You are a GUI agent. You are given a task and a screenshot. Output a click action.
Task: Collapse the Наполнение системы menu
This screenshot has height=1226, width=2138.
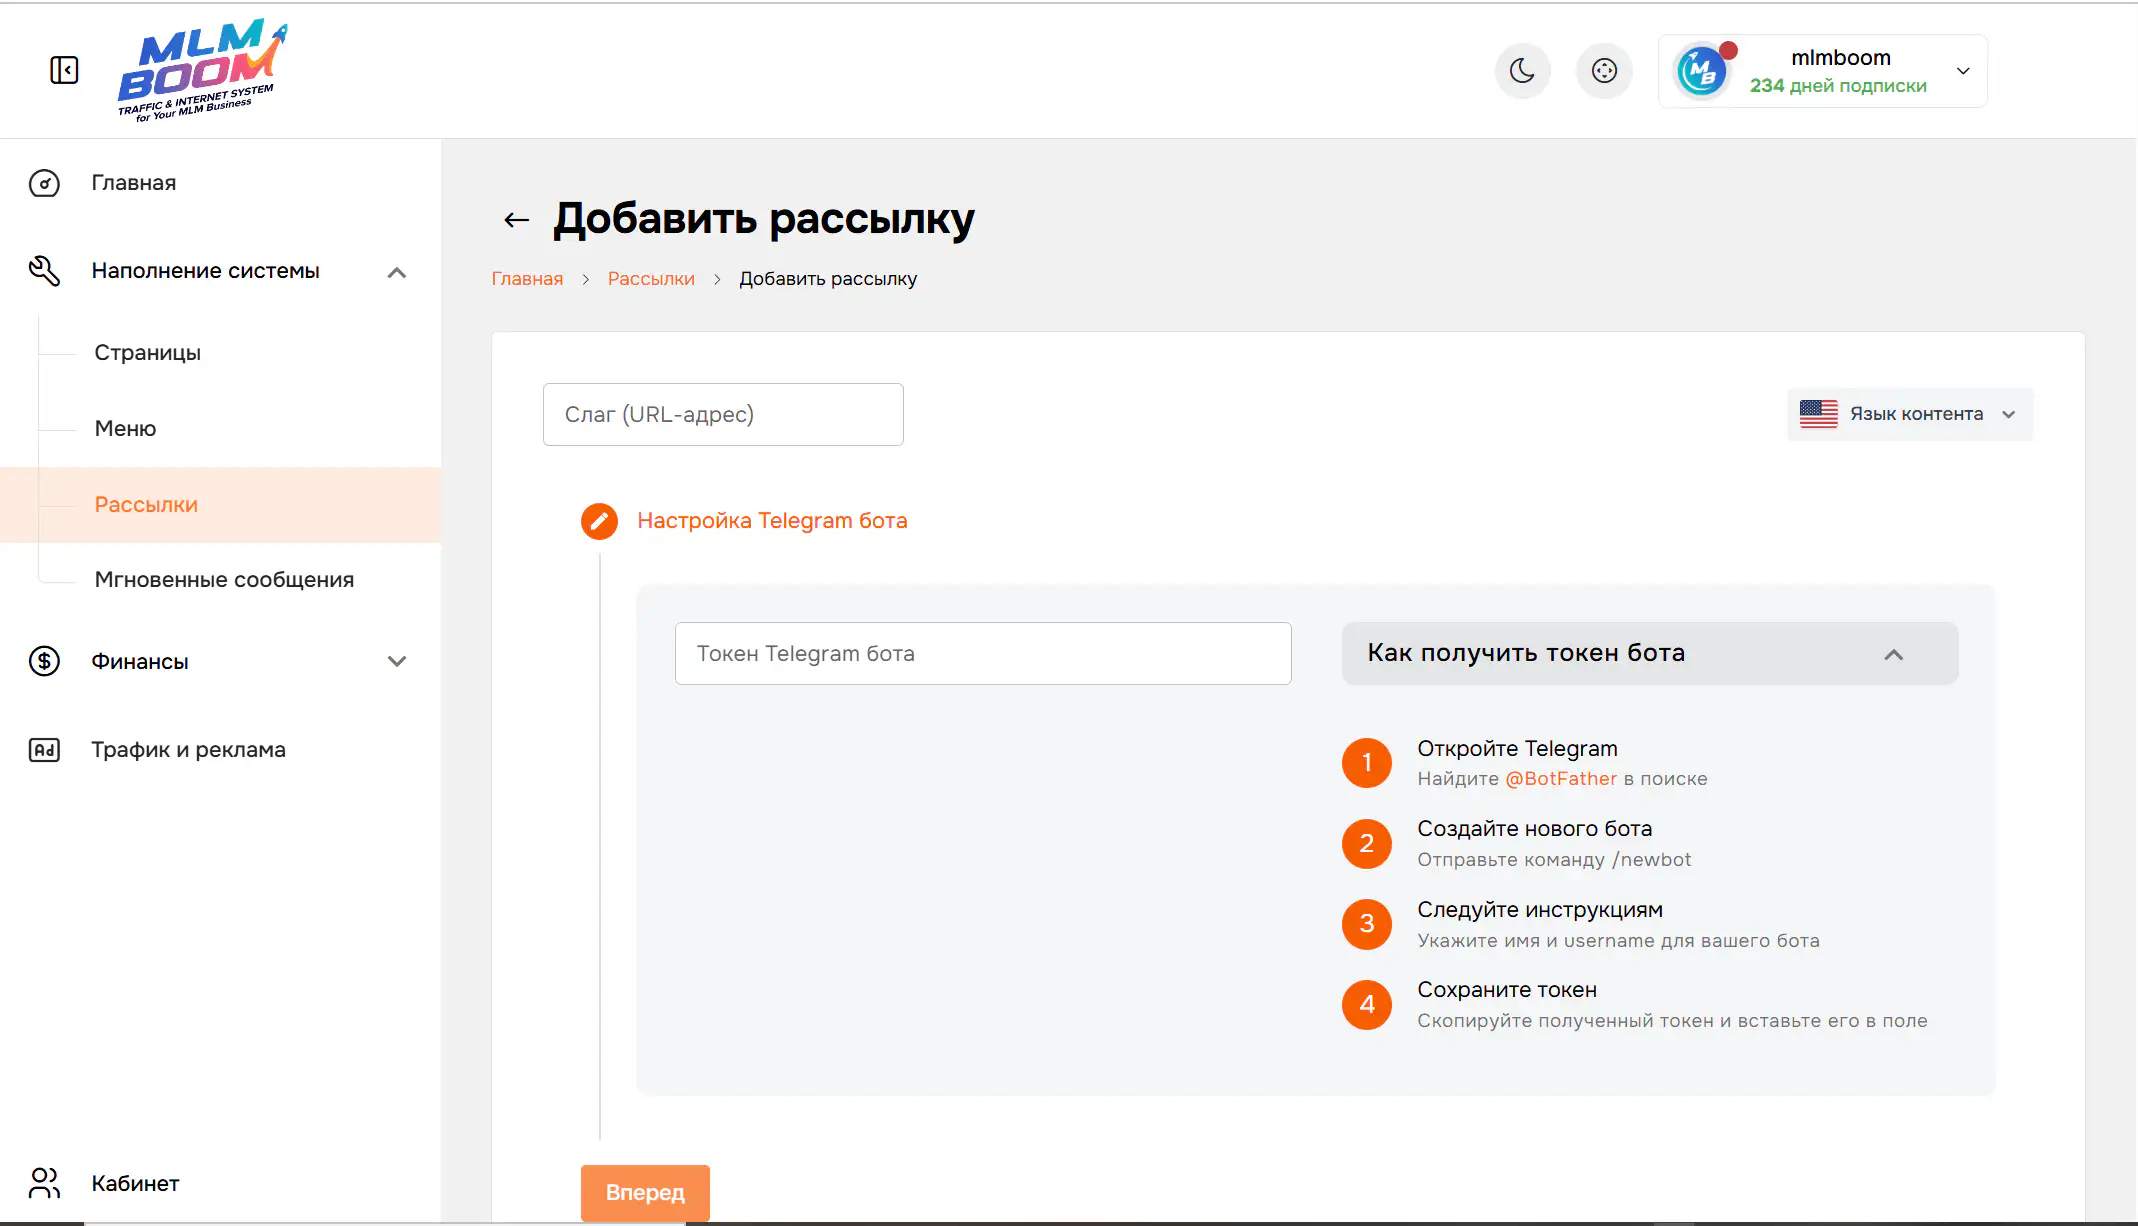(x=397, y=272)
